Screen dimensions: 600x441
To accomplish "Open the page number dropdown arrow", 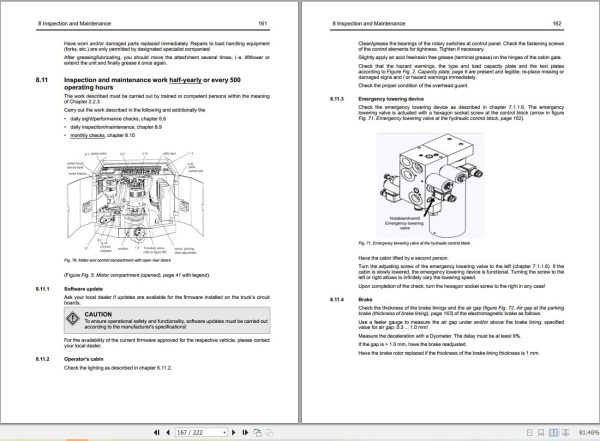I will click(x=225, y=433).
